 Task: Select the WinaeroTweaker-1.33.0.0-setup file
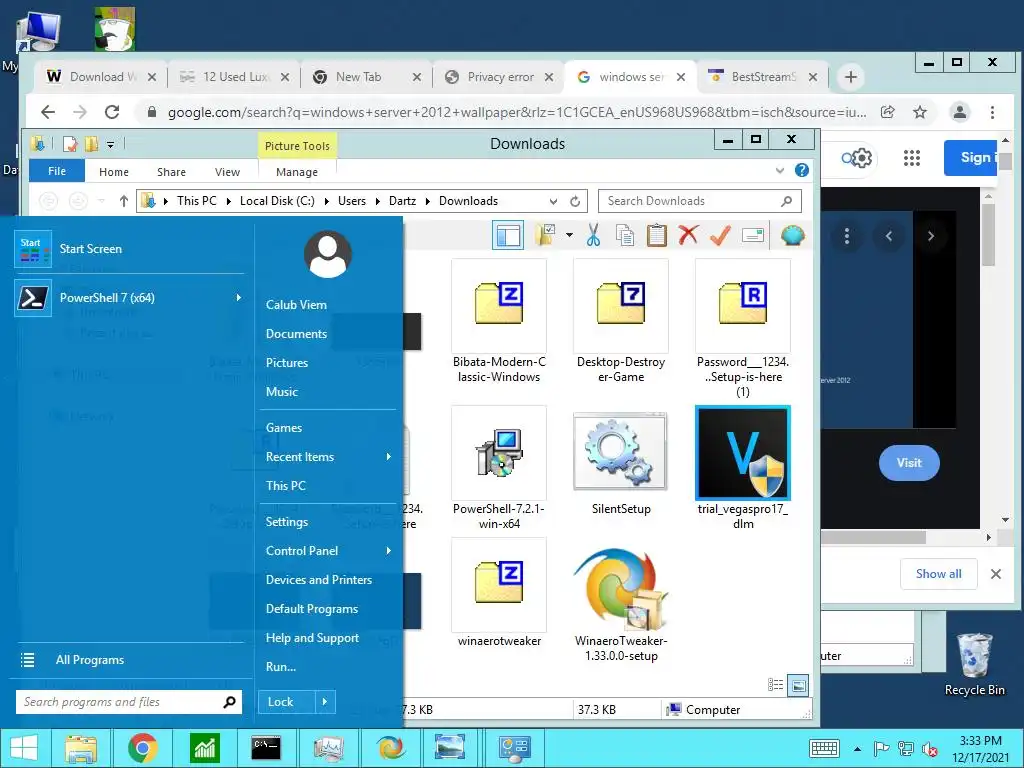pyautogui.click(x=621, y=604)
